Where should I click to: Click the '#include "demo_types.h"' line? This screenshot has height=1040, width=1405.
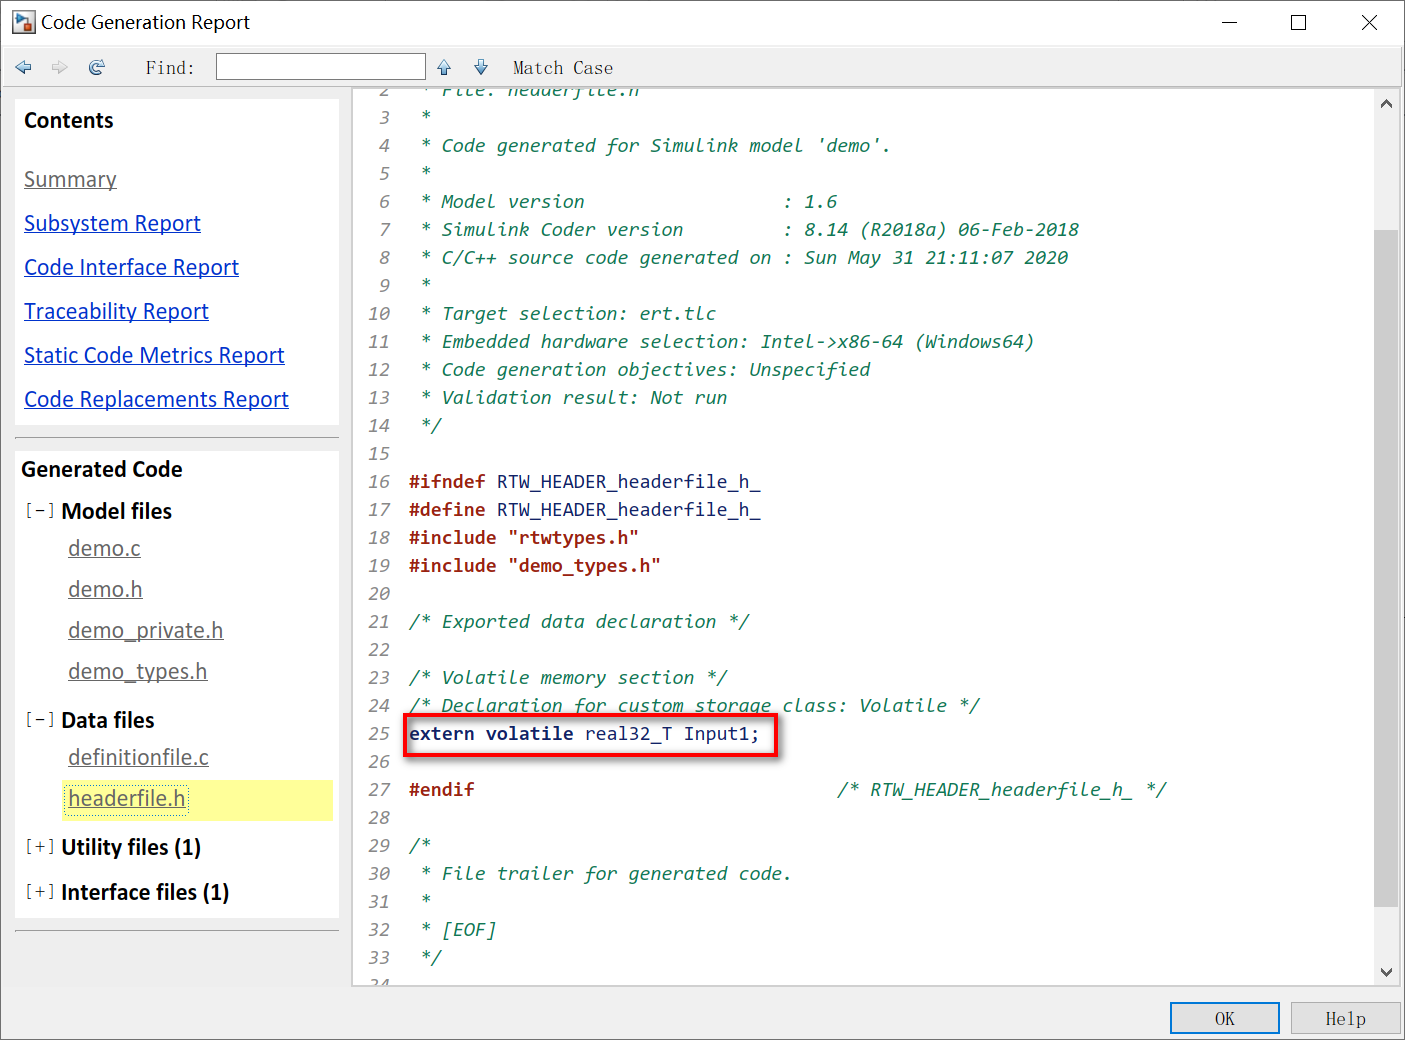pos(534,566)
